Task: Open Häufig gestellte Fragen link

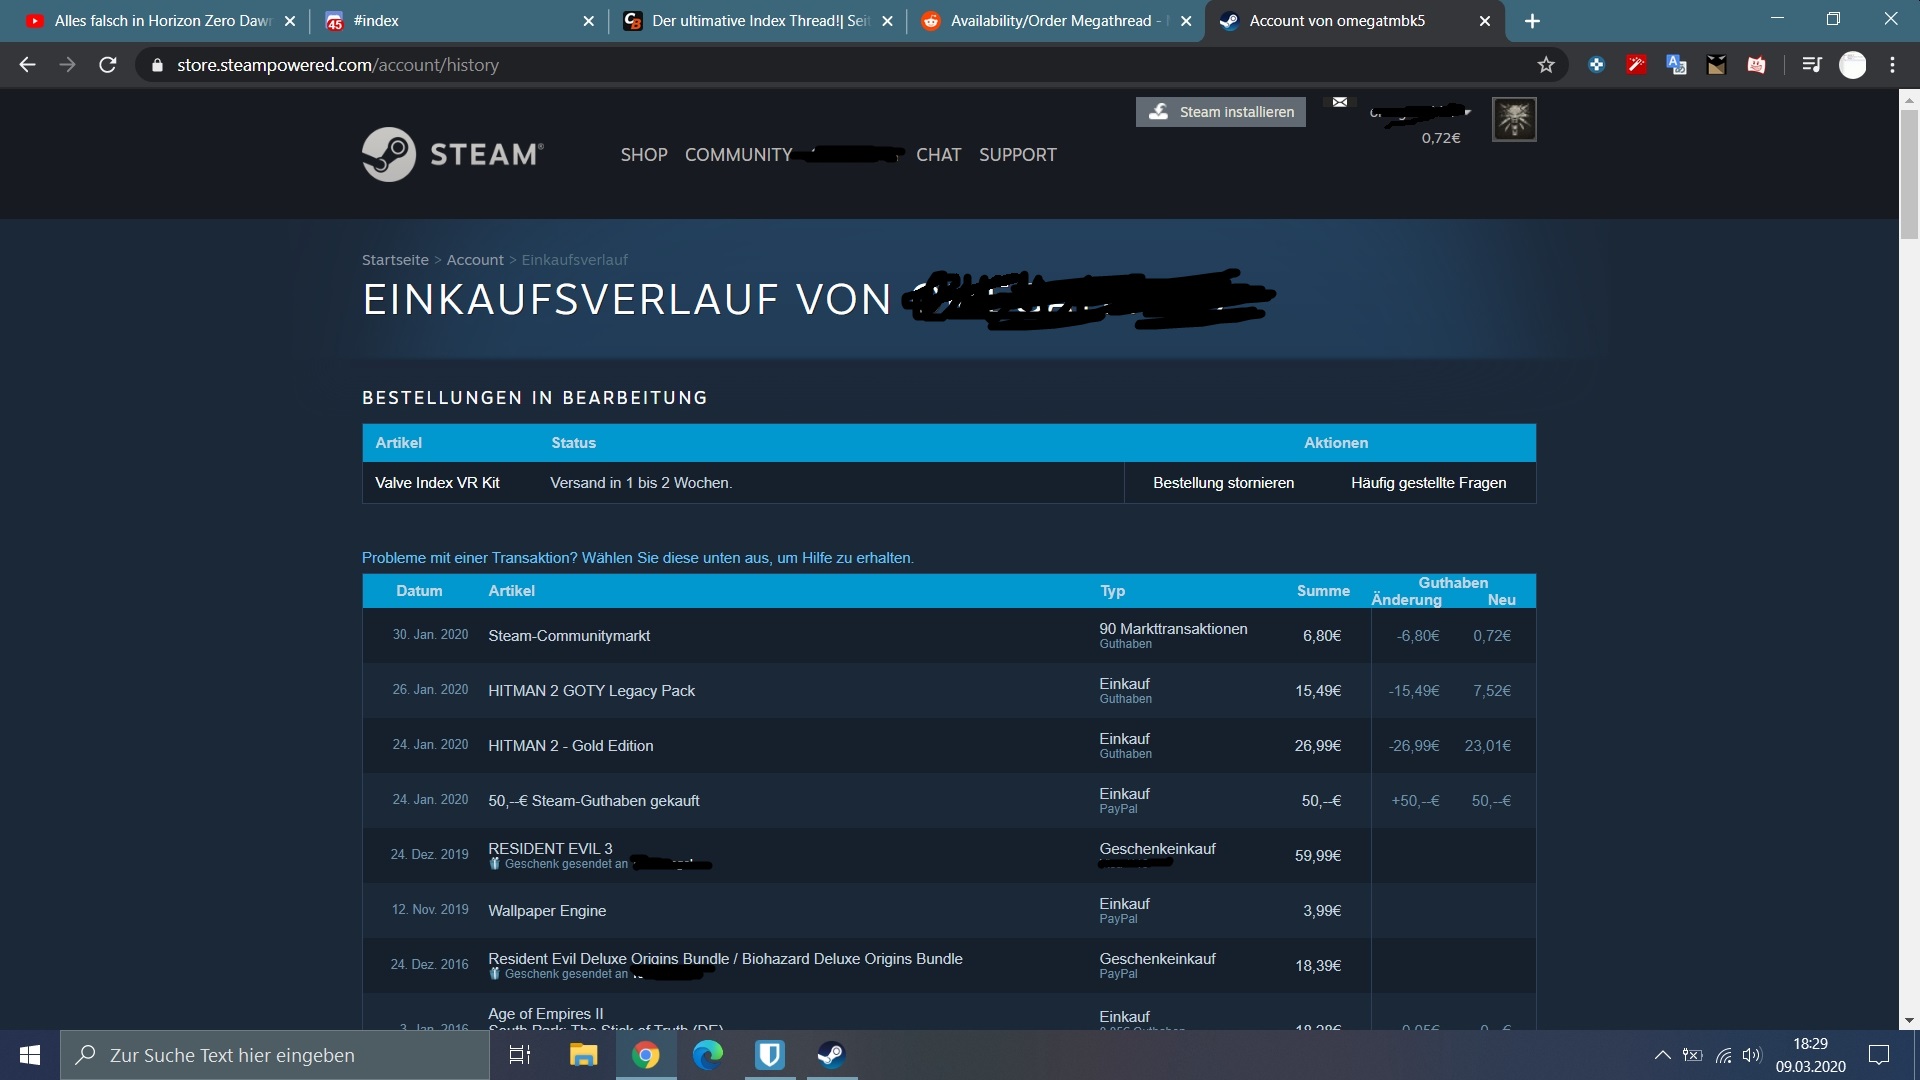Action: click(x=1428, y=483)
